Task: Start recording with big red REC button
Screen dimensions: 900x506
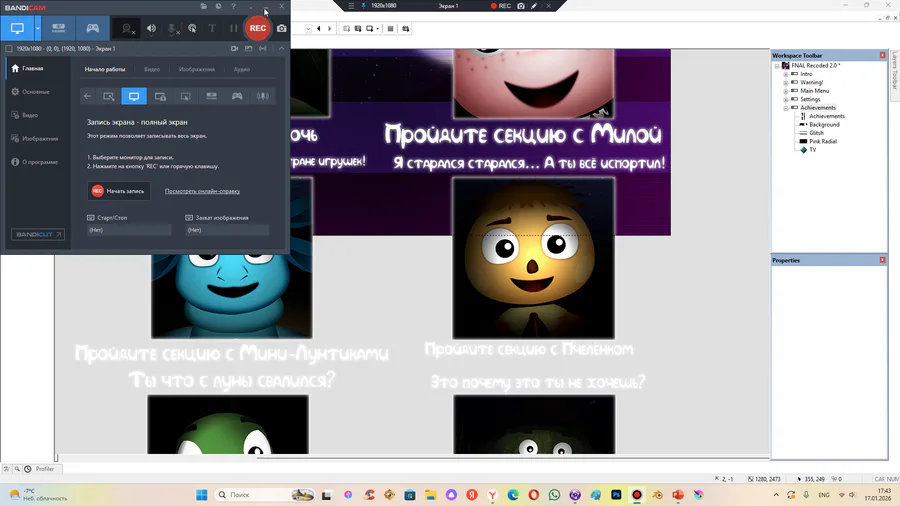Action: (x=258, y=28)
